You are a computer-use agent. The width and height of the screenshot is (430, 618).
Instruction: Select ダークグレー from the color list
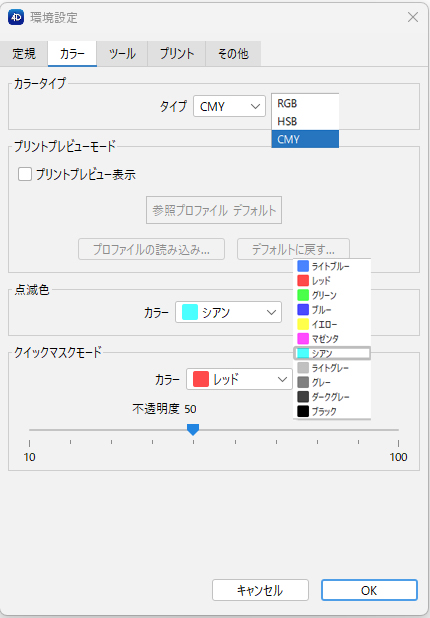[x=332, y=397]
